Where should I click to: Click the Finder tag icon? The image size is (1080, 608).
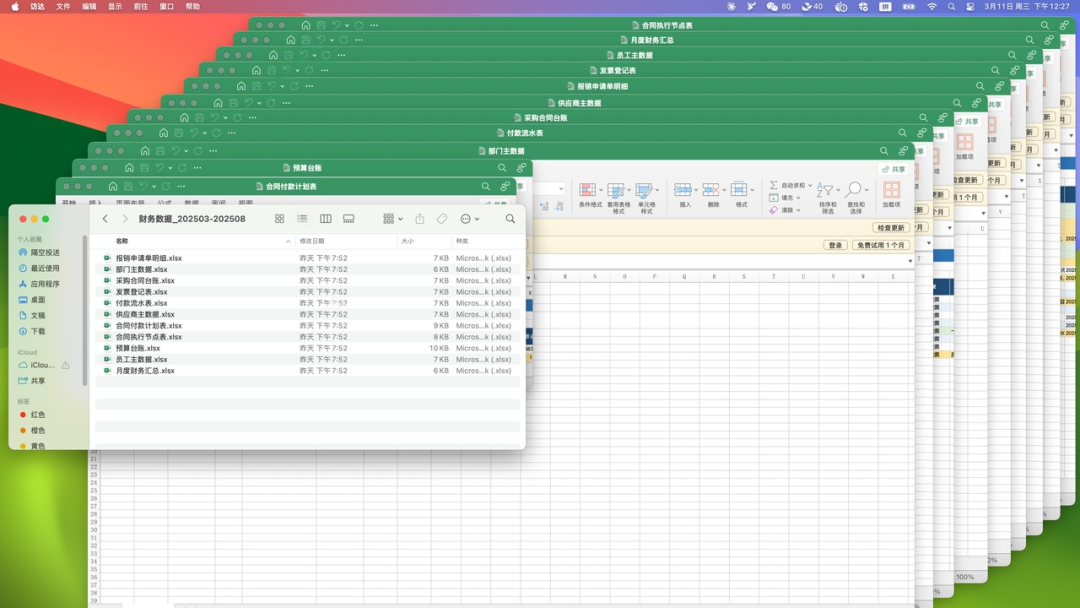[442, 218]
